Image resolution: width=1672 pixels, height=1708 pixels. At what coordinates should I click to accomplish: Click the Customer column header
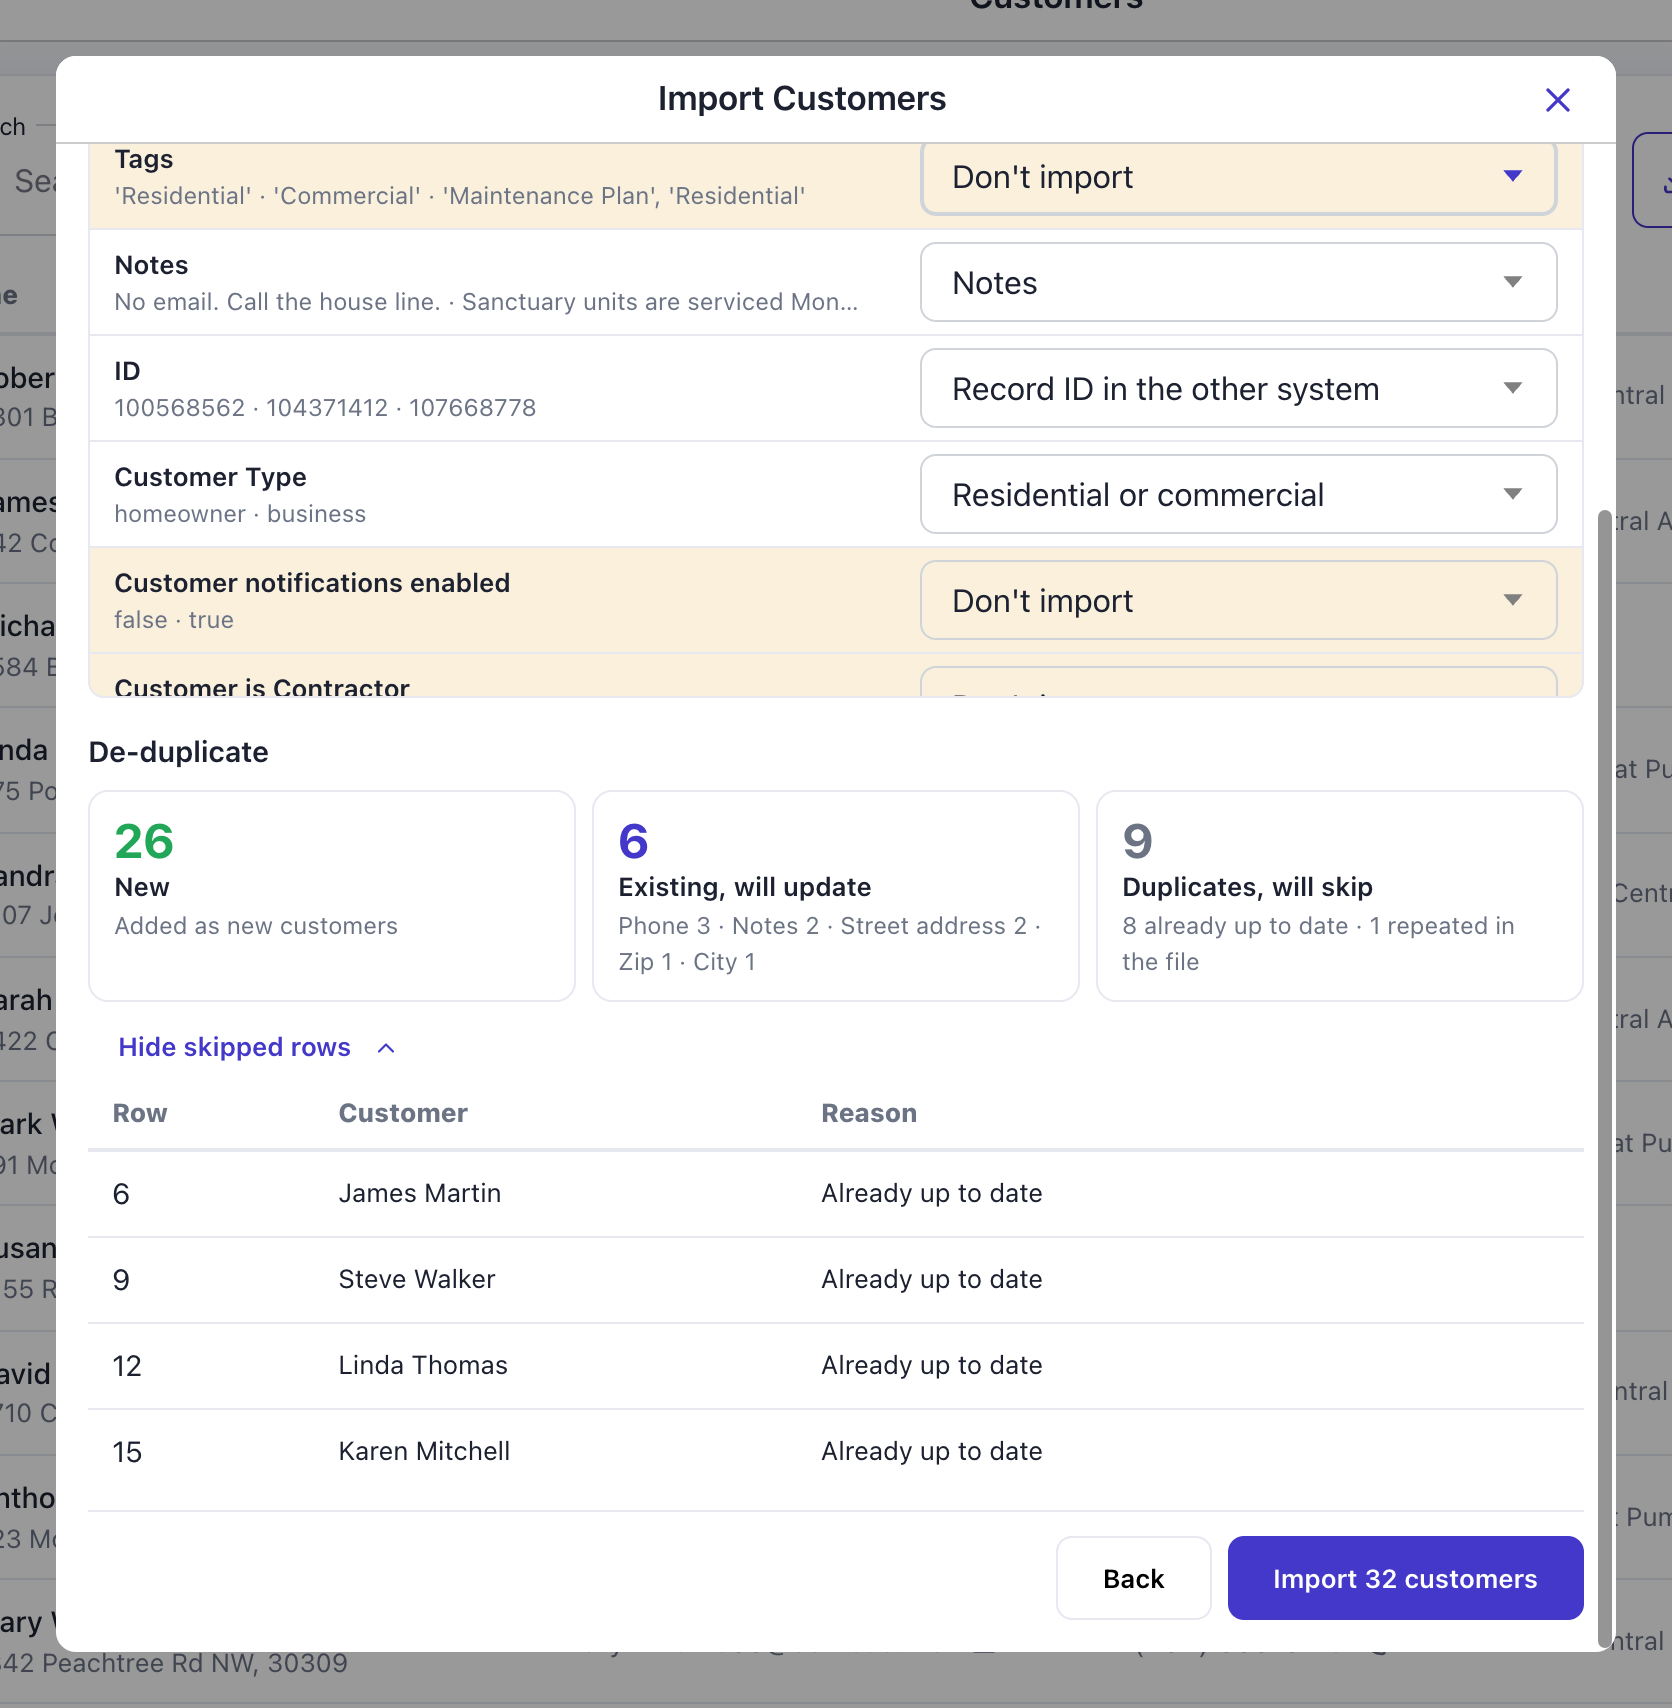coord(403,1113)
